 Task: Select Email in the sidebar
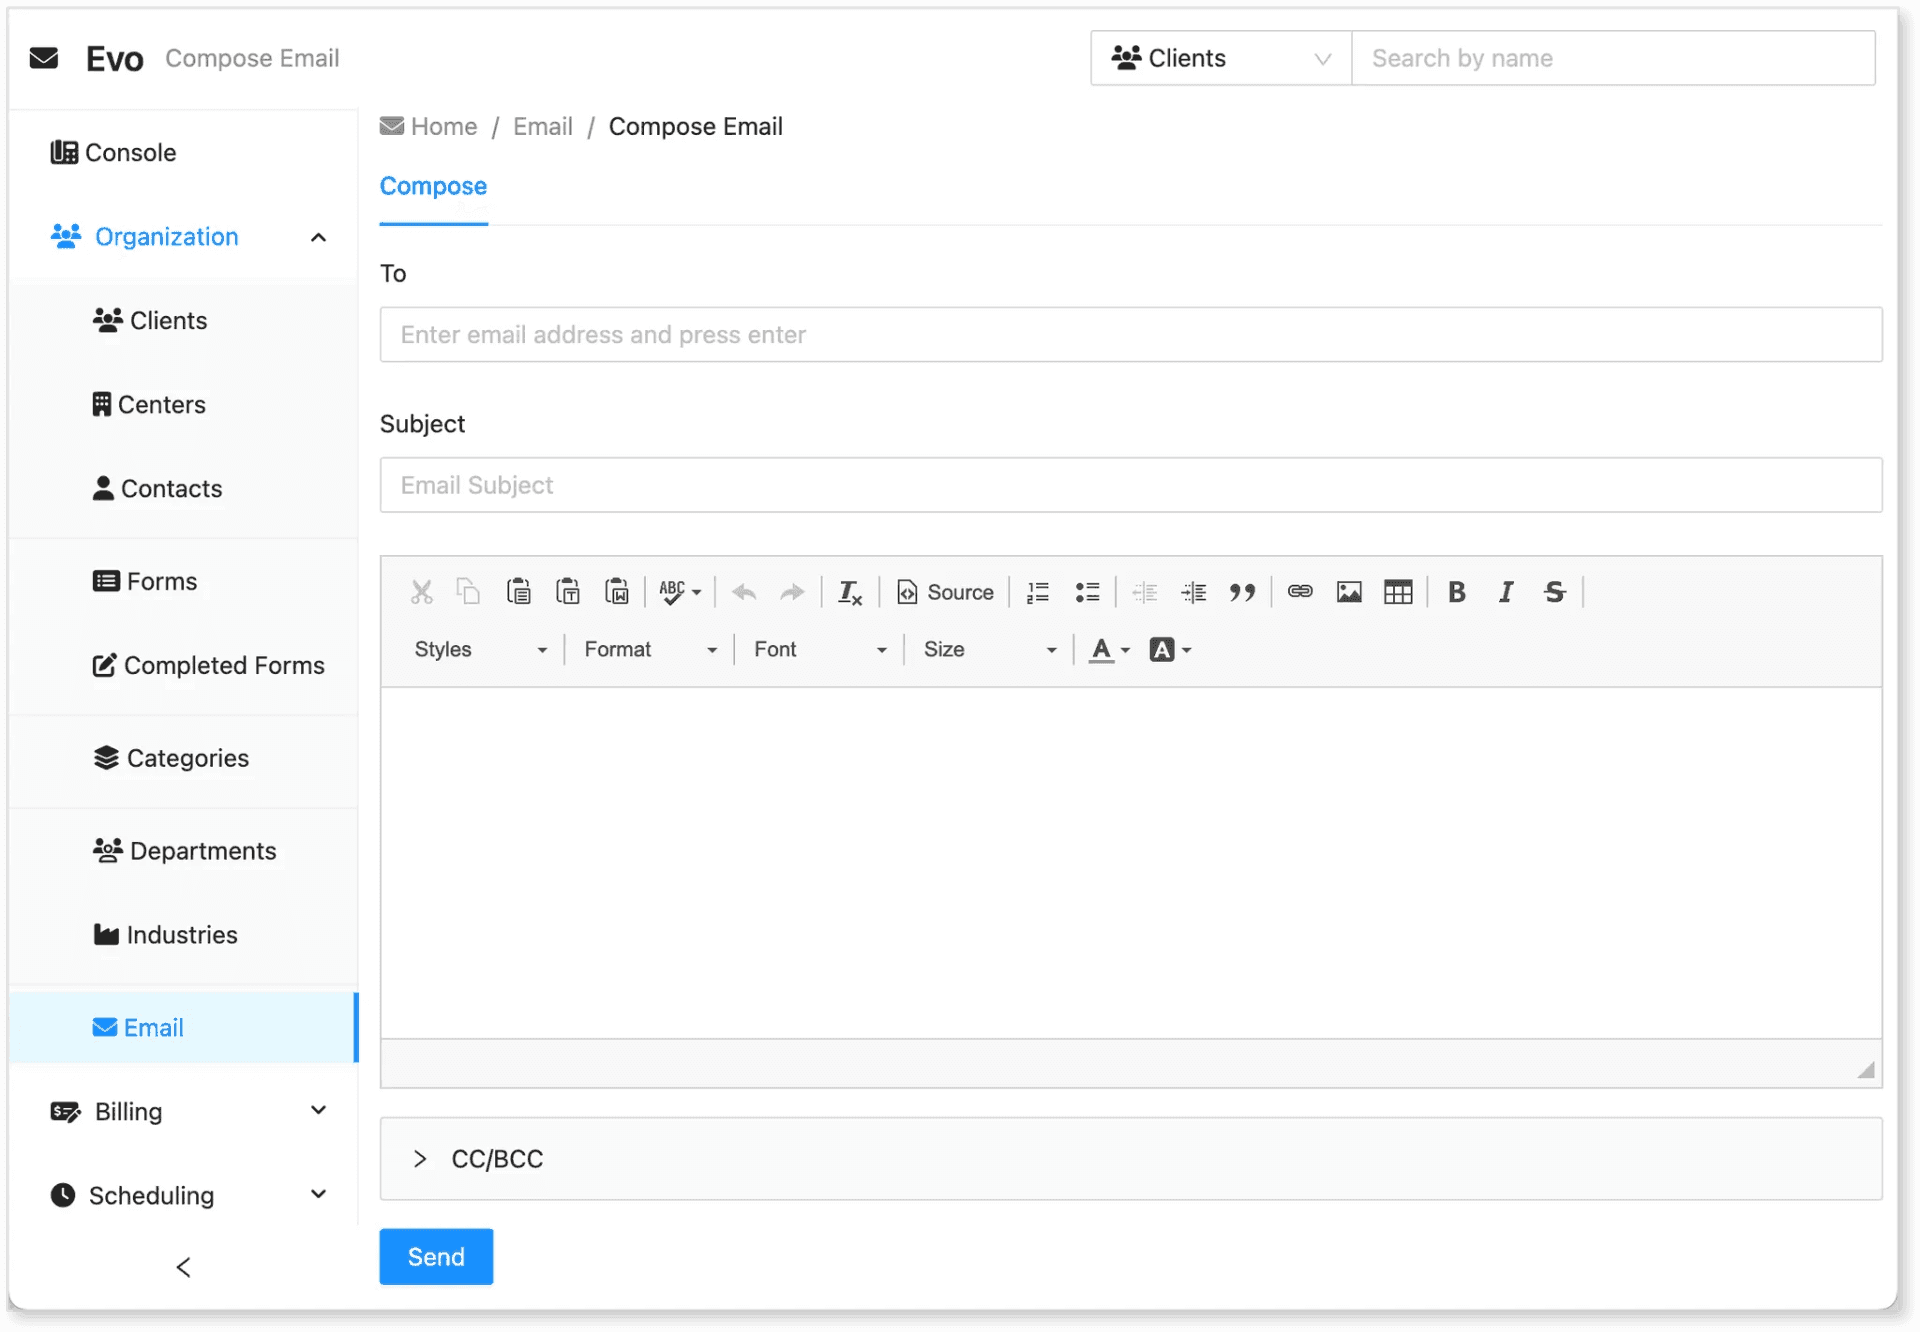[183, 1027]
